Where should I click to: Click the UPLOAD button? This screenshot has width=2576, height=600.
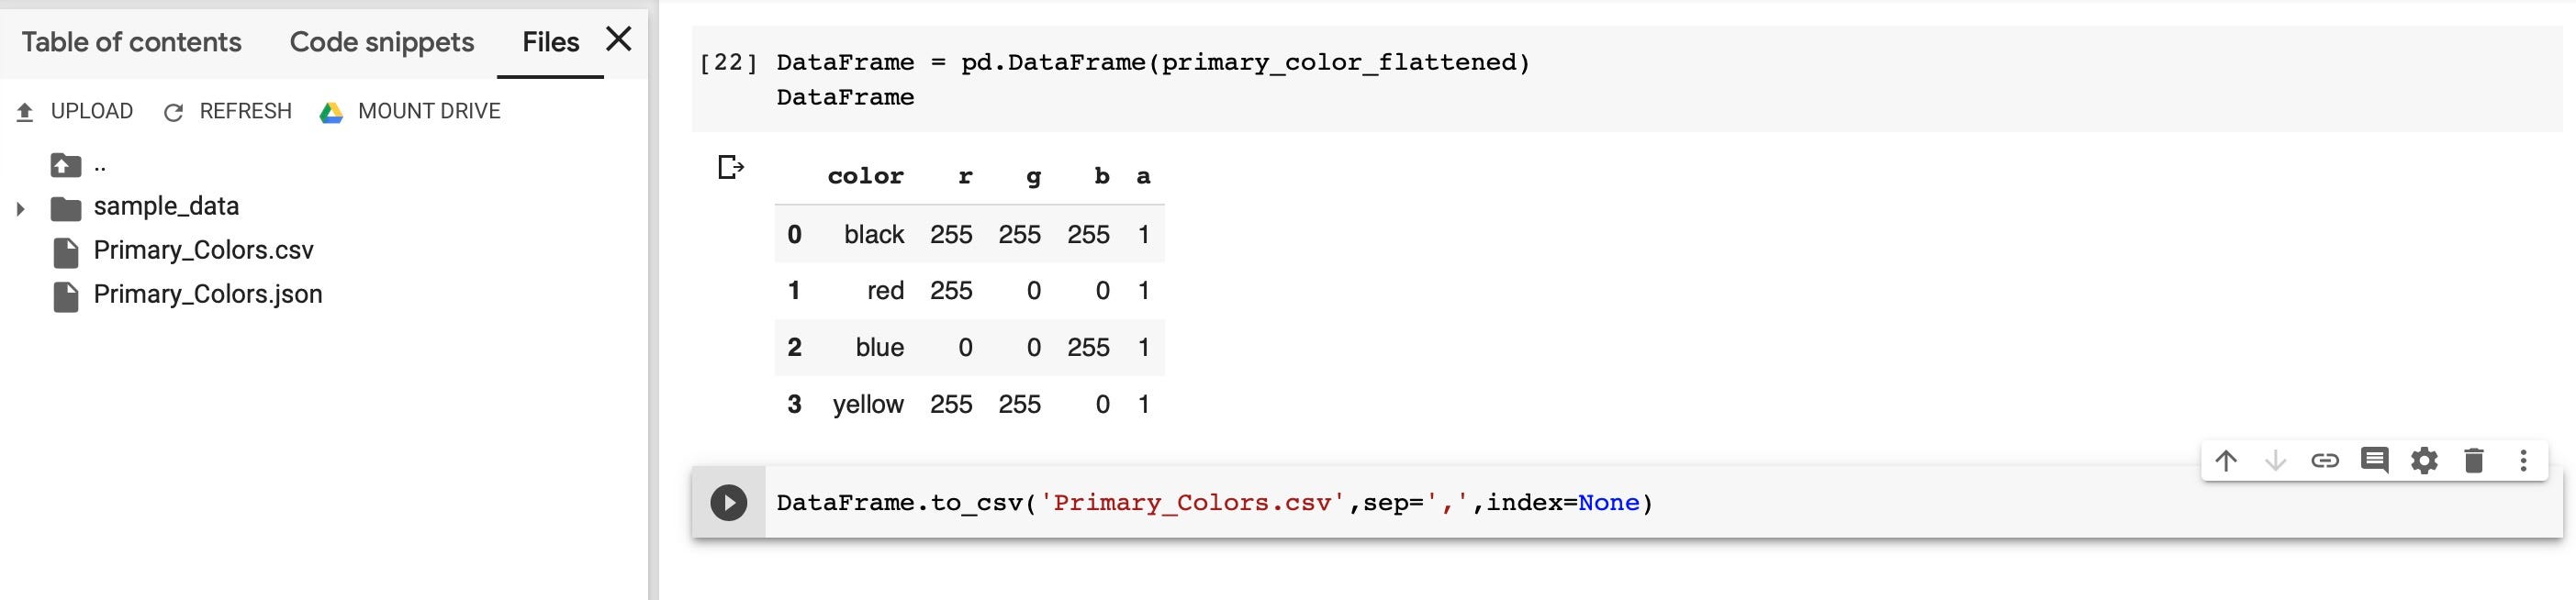coord(75,111)
